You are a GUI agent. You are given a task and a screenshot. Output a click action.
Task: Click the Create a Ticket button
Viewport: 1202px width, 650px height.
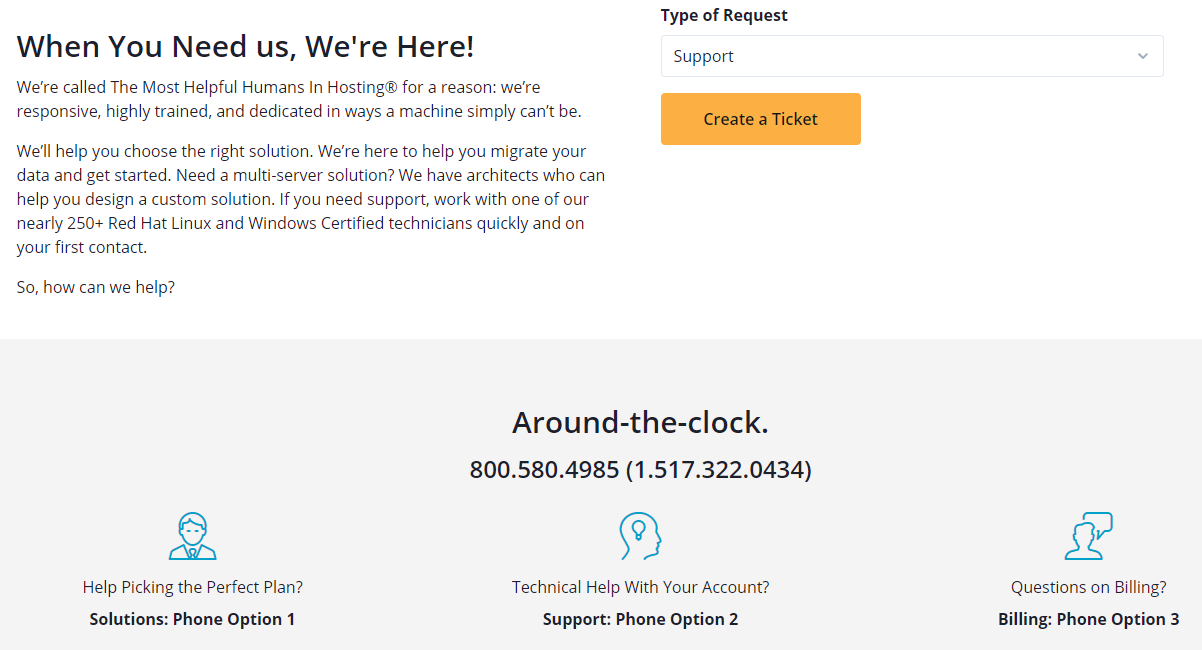tap(761, 119)
